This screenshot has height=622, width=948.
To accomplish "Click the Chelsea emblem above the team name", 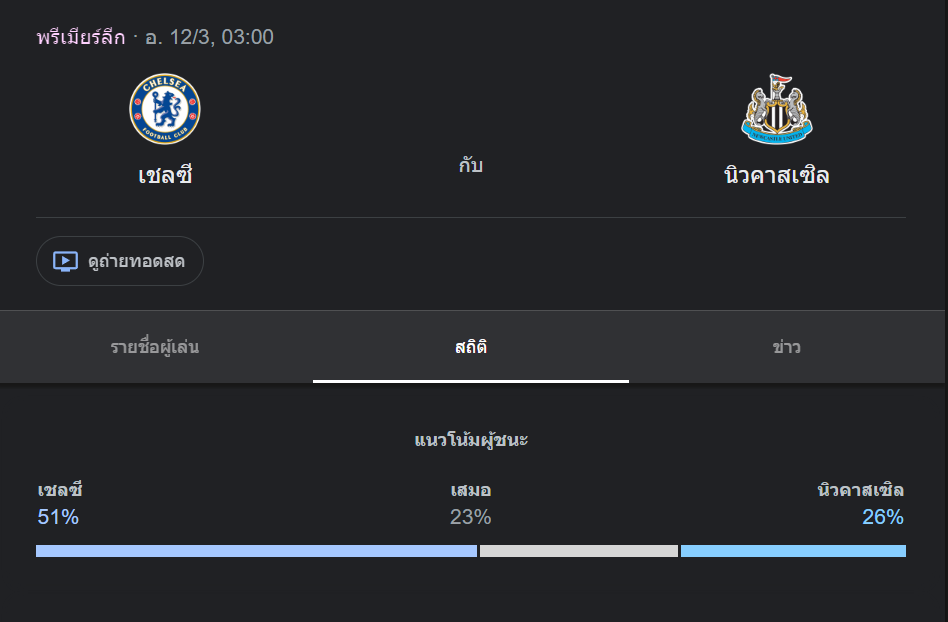I will [165, 108].
